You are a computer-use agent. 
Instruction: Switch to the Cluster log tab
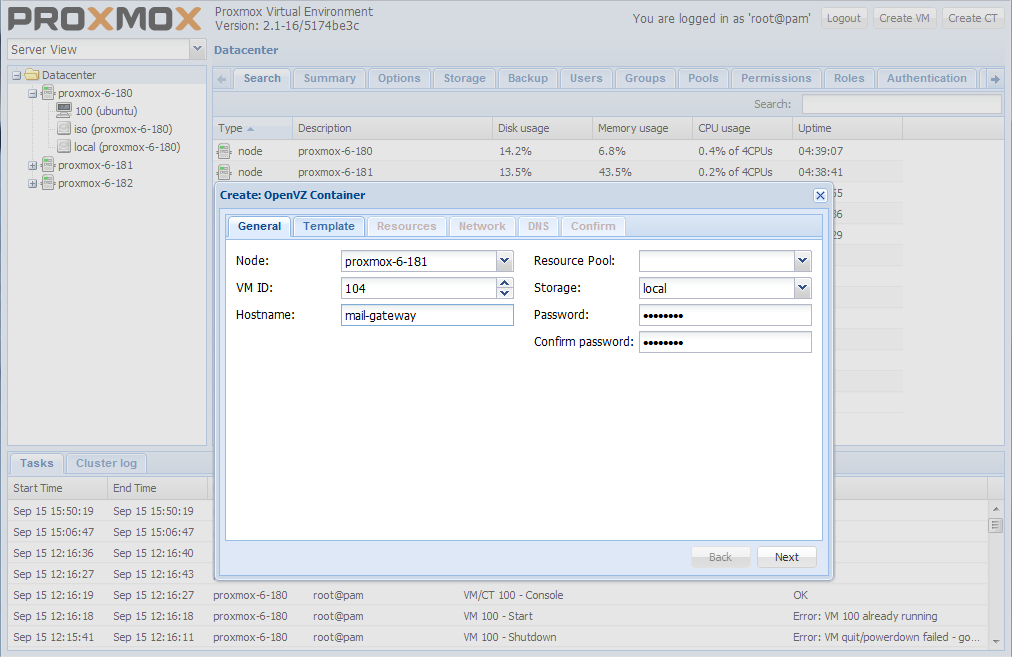106,463
